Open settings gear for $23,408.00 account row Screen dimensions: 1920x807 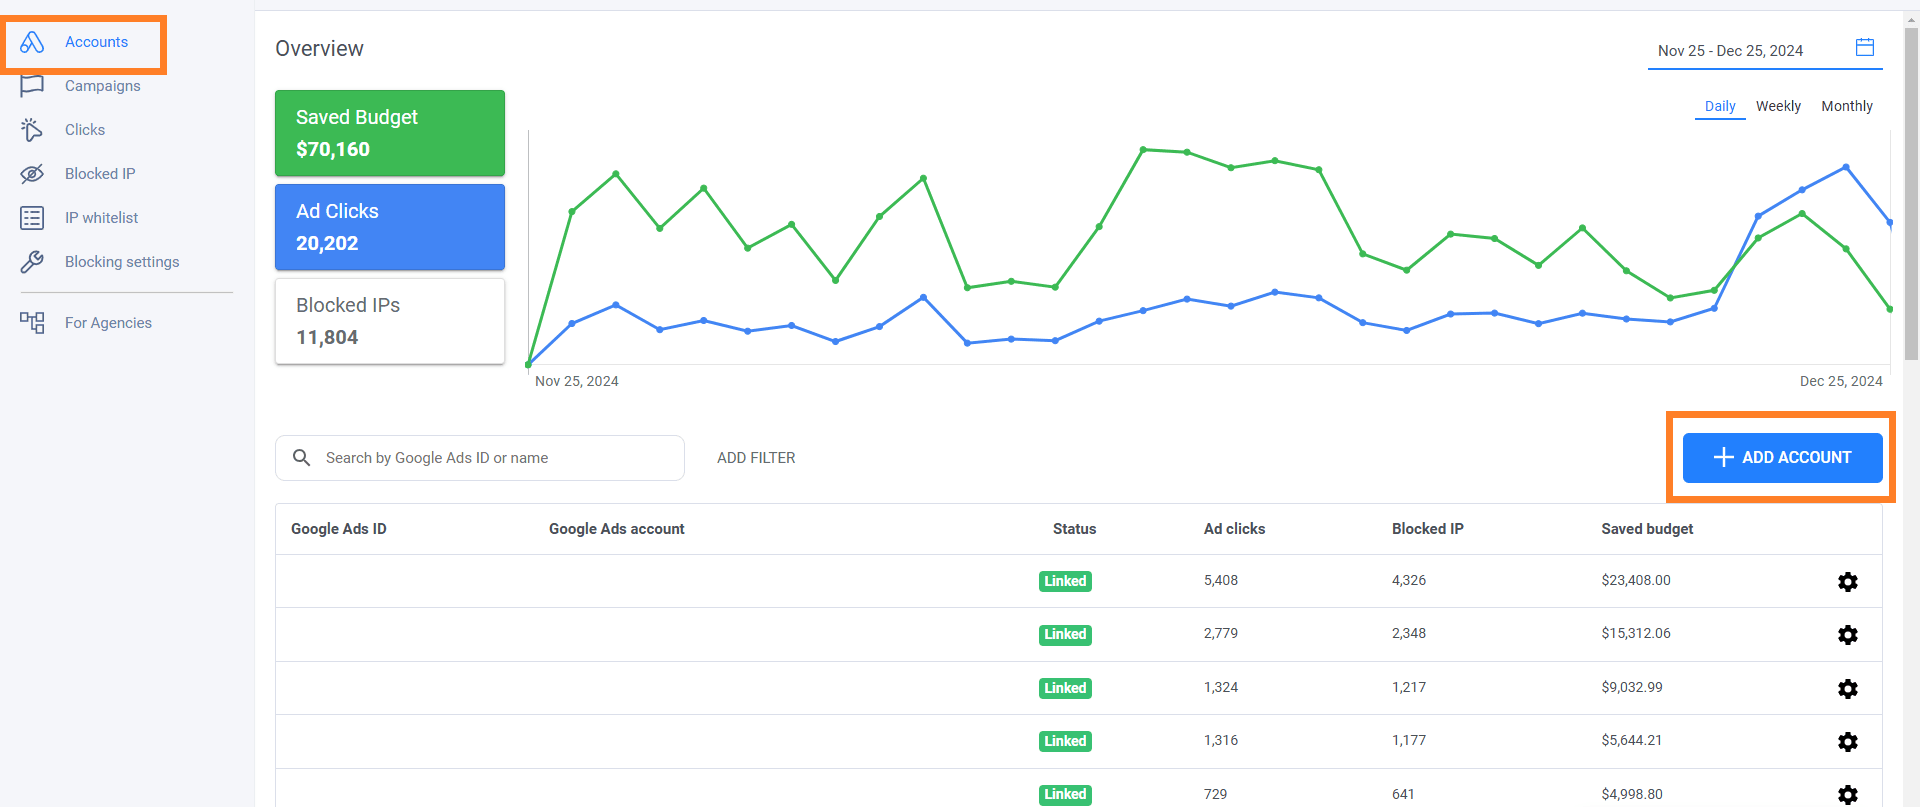[x=1847, y=582]
